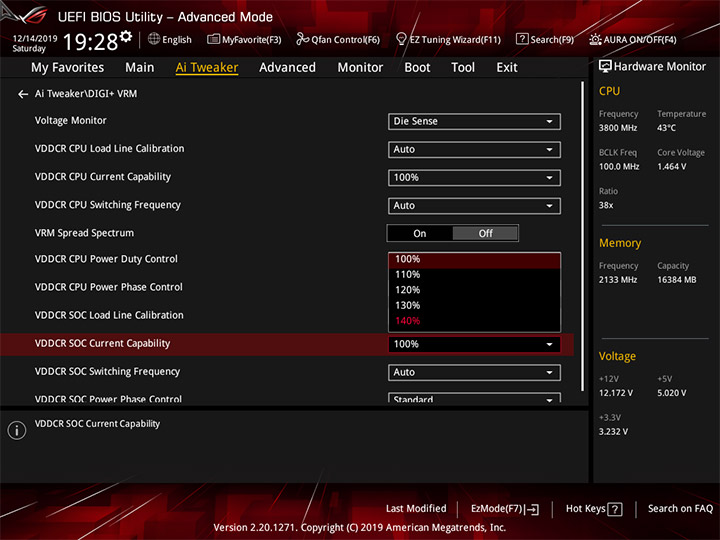Click VDDCR SOC Current Capability label
Image resolution: width=720 pixels, height=540 pixels.
coord(102,343)
